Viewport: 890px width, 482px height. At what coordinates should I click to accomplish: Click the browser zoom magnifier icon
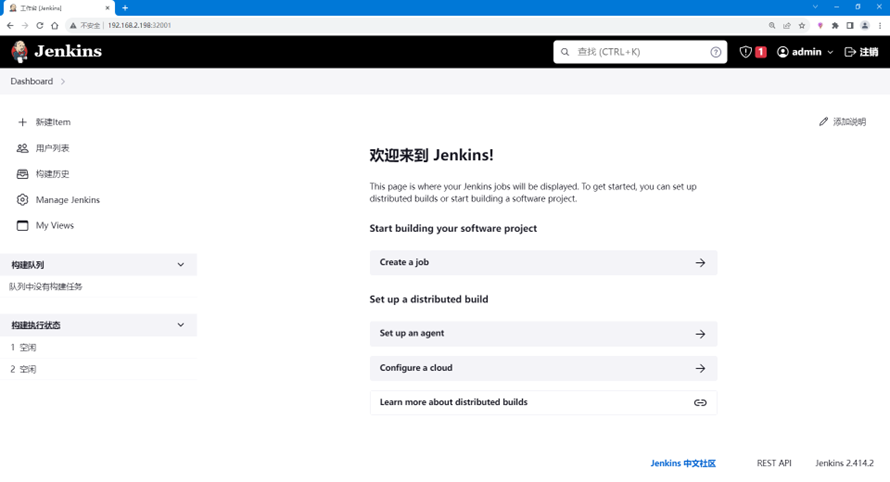(772, 26)
